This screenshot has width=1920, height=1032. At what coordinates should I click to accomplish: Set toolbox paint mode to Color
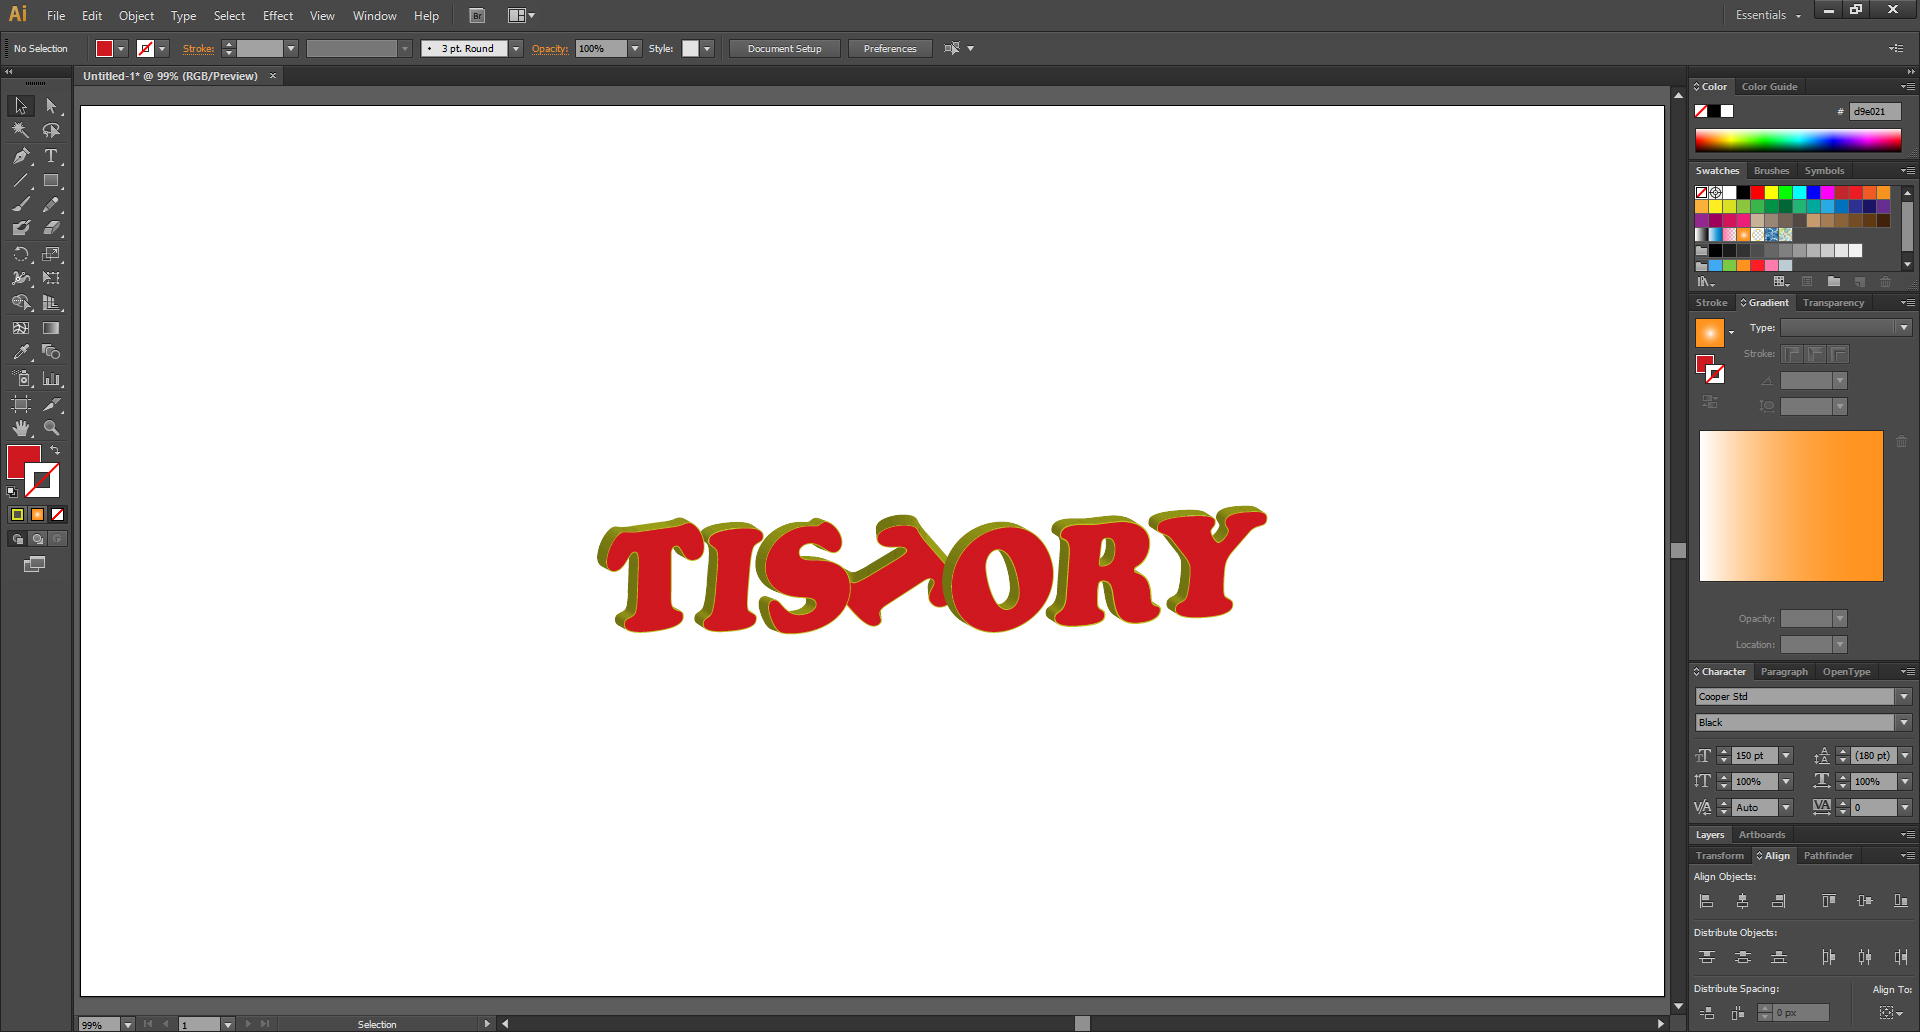click(17, 515)
